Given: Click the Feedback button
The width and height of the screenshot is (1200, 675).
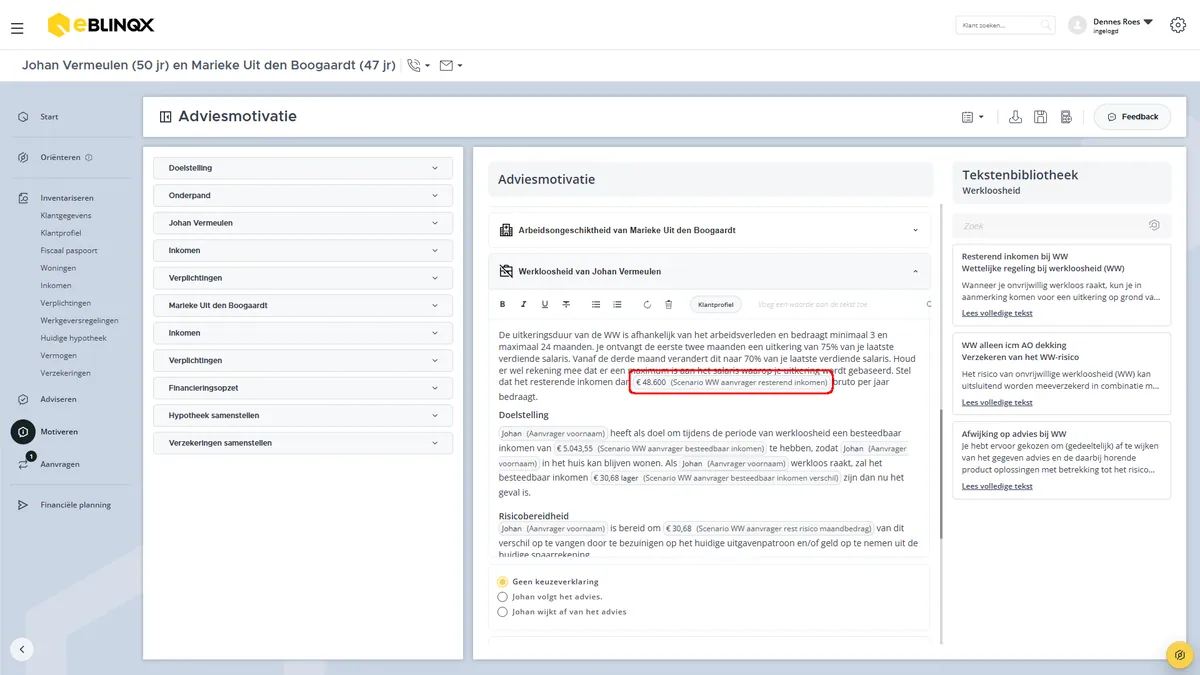Looking at the screenshot, I should click(x=1132, y=117).
